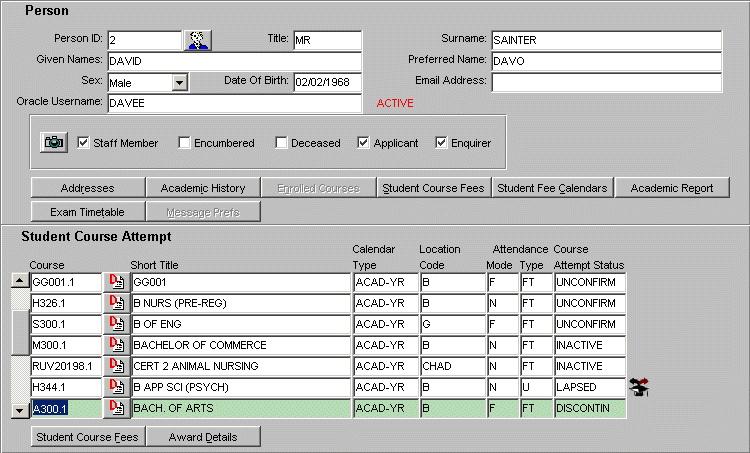
Task: Open document icon for course H326.1
Action: (x=117, y=303)
